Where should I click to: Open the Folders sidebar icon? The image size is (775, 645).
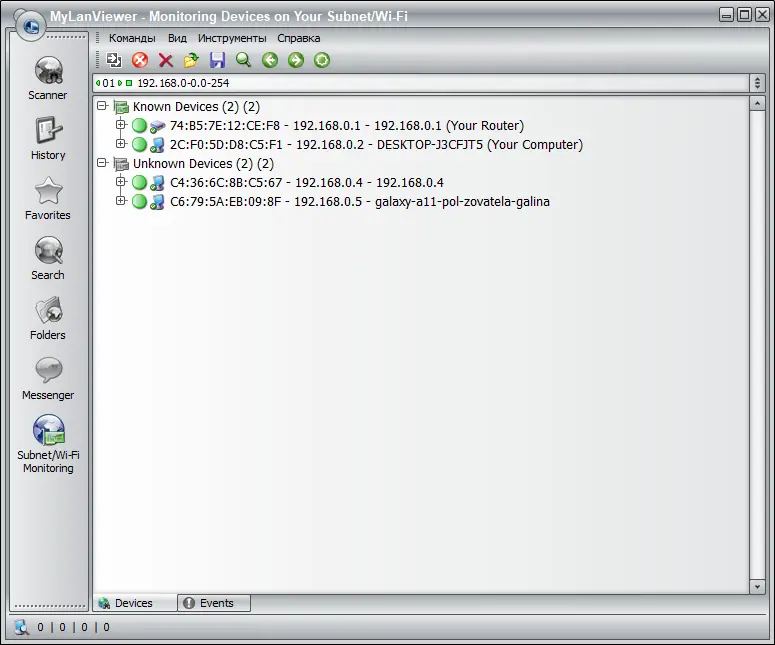tap(48, 310)
